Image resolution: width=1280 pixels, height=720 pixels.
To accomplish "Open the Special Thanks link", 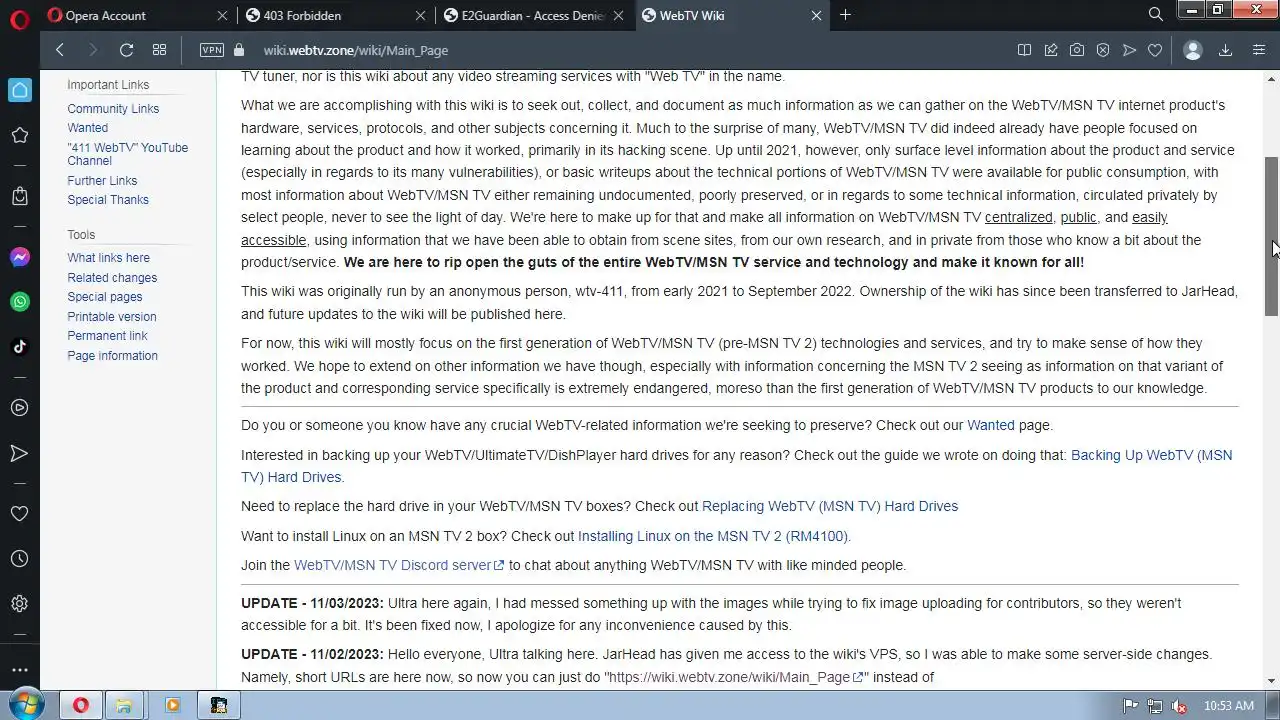I will (x=108, y=200).
